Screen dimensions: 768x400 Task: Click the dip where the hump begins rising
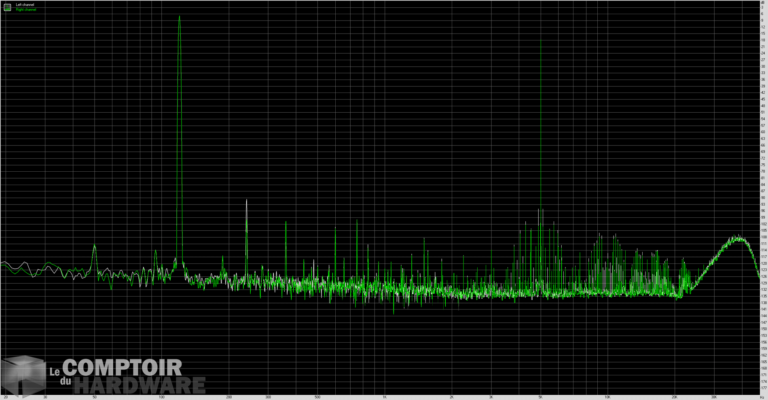[x=681, y=294]
